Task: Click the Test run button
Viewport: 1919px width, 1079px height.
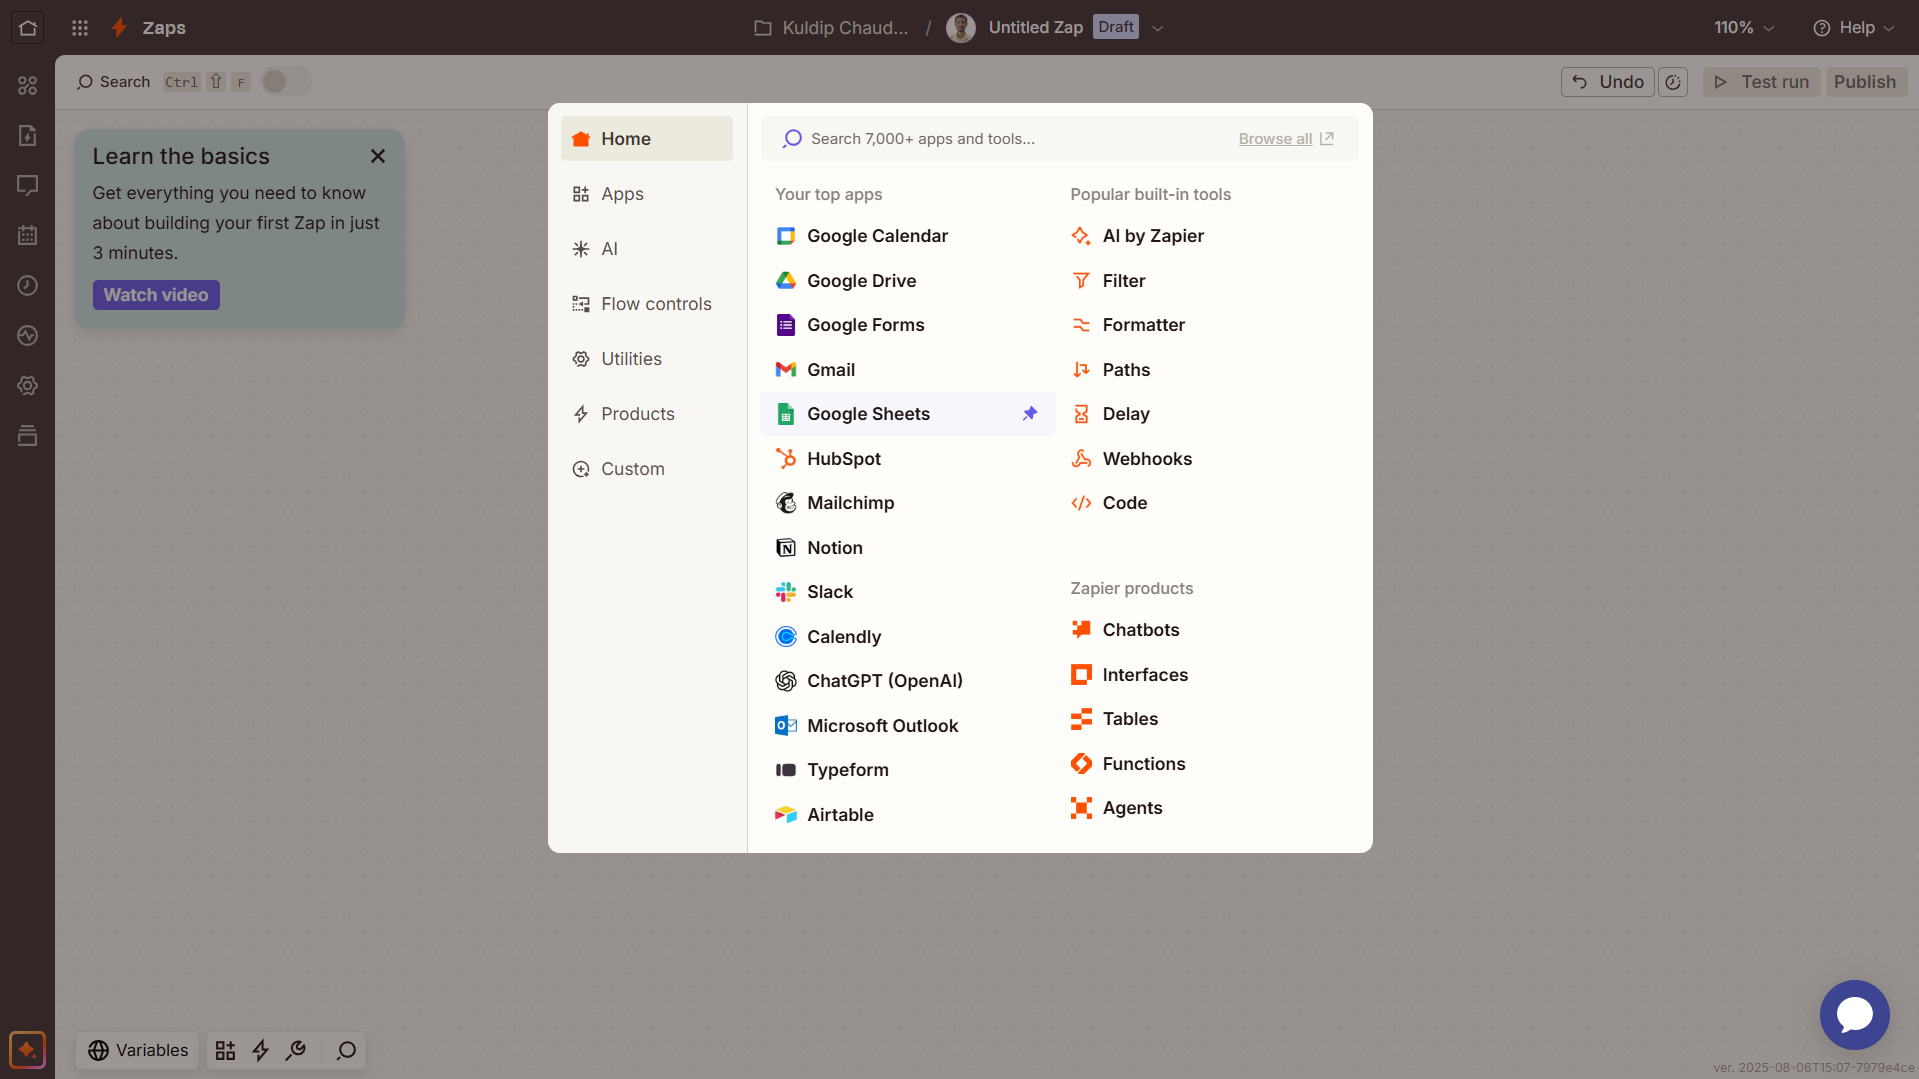Action: click(1762, 82)
